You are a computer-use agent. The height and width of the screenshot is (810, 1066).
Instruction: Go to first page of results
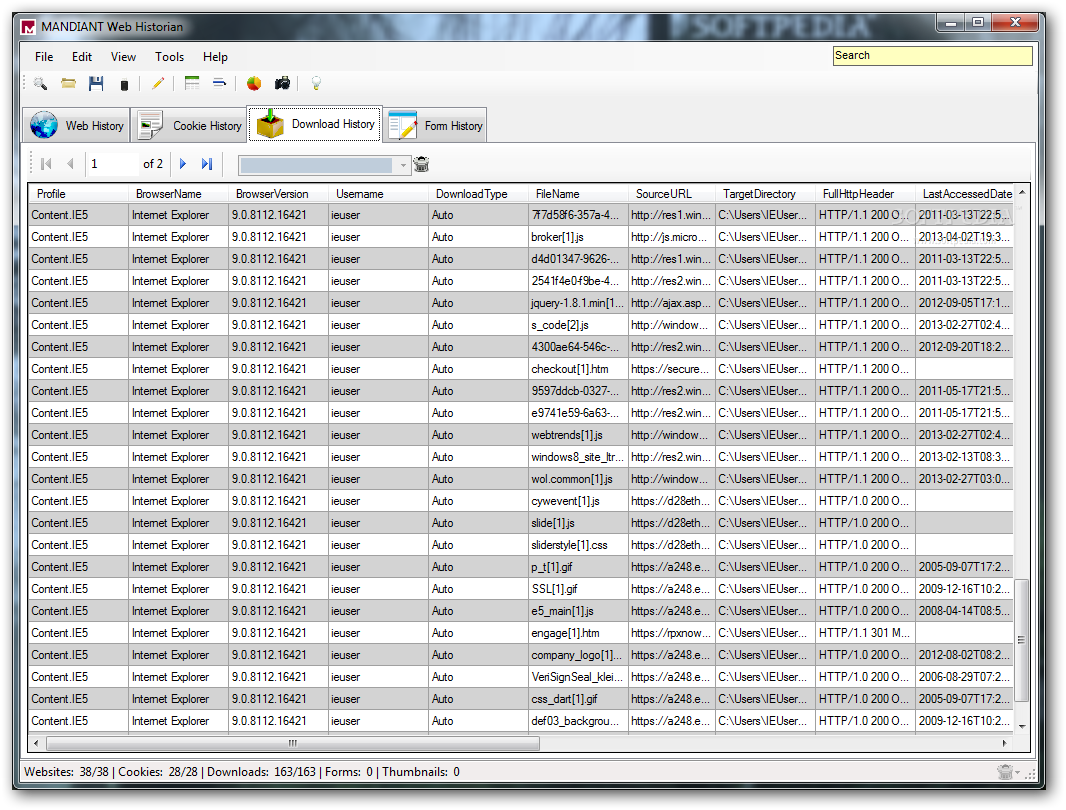pos(46,164)
